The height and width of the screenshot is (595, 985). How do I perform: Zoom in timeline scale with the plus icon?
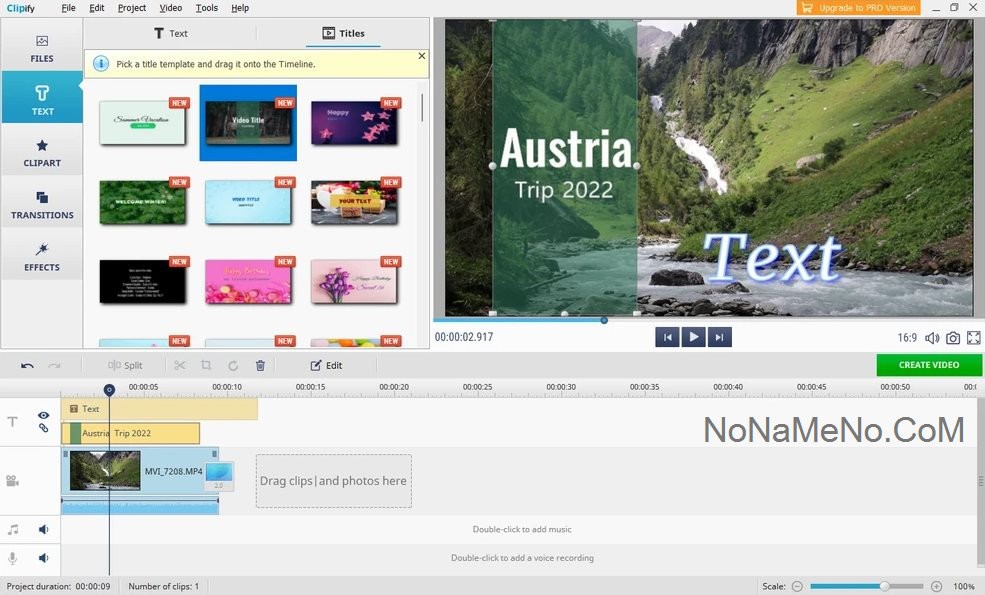pyautogui.click(x=936, y=586)
